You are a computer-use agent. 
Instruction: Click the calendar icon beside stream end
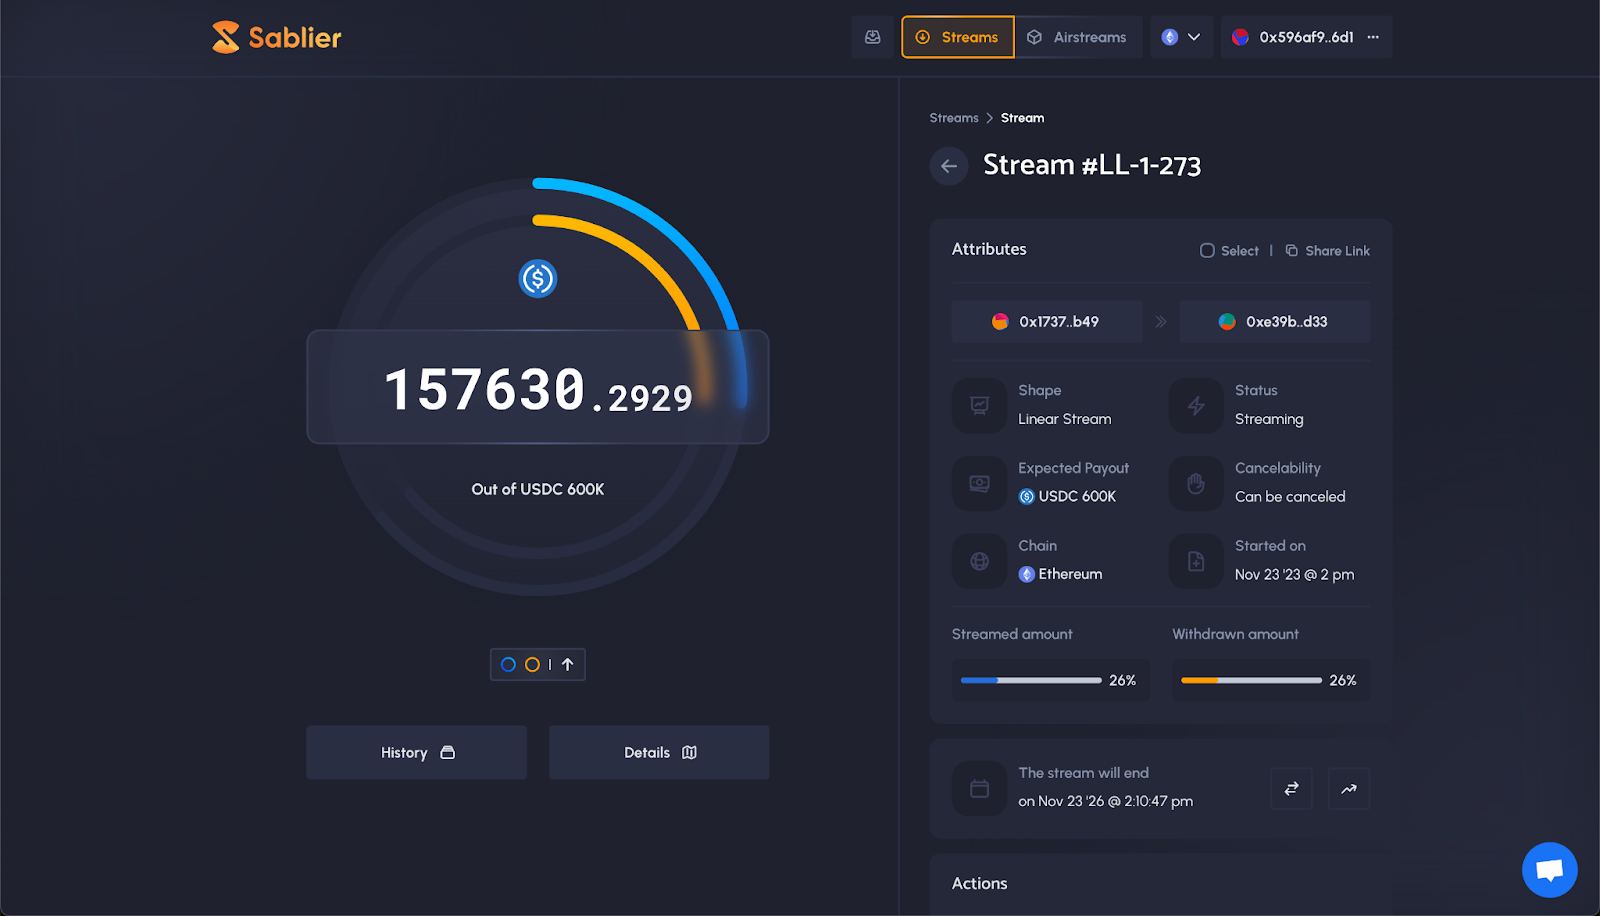click(980, 789)
